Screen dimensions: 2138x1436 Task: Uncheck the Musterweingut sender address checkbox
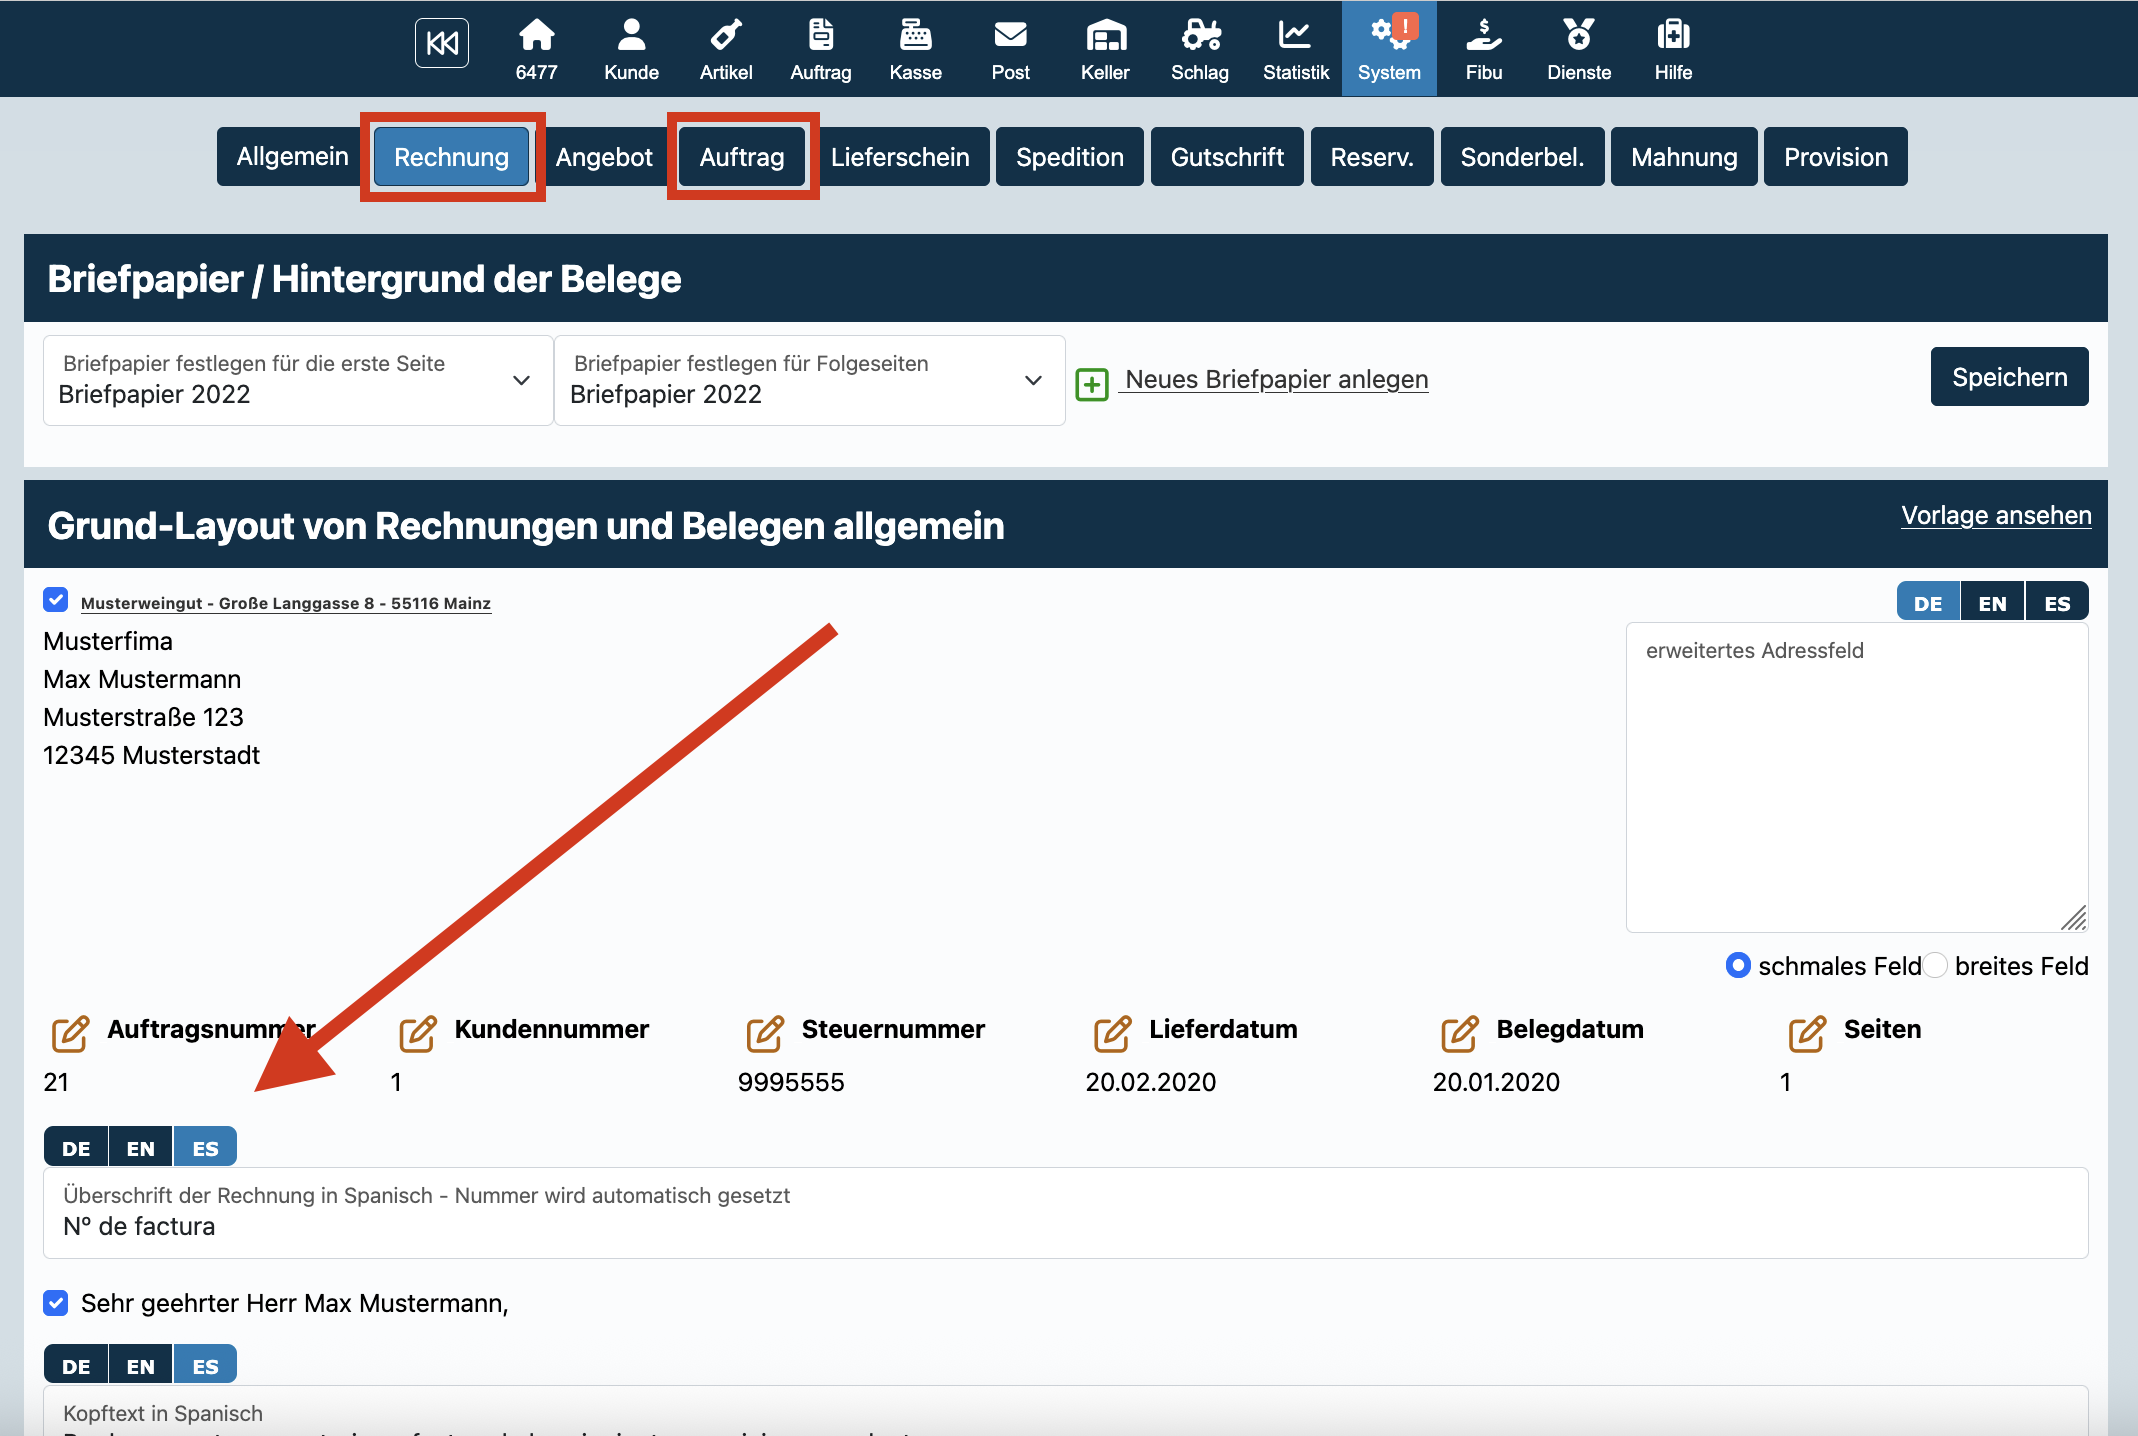(x=56, y=600)
